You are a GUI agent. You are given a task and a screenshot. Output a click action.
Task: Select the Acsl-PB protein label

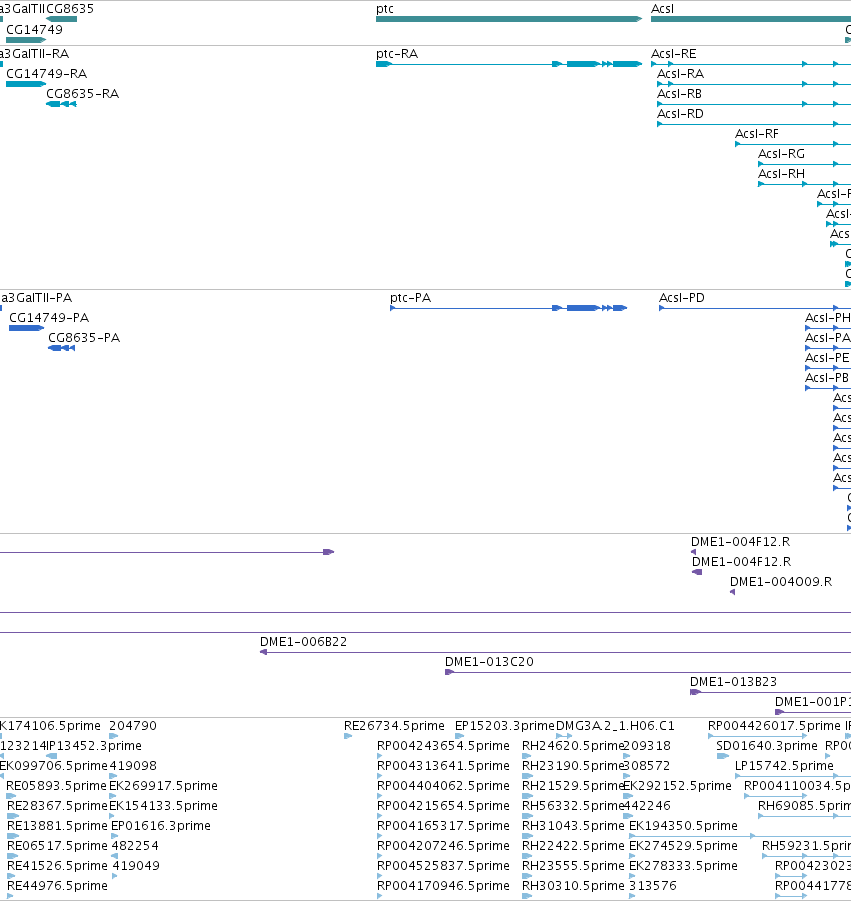827,379
